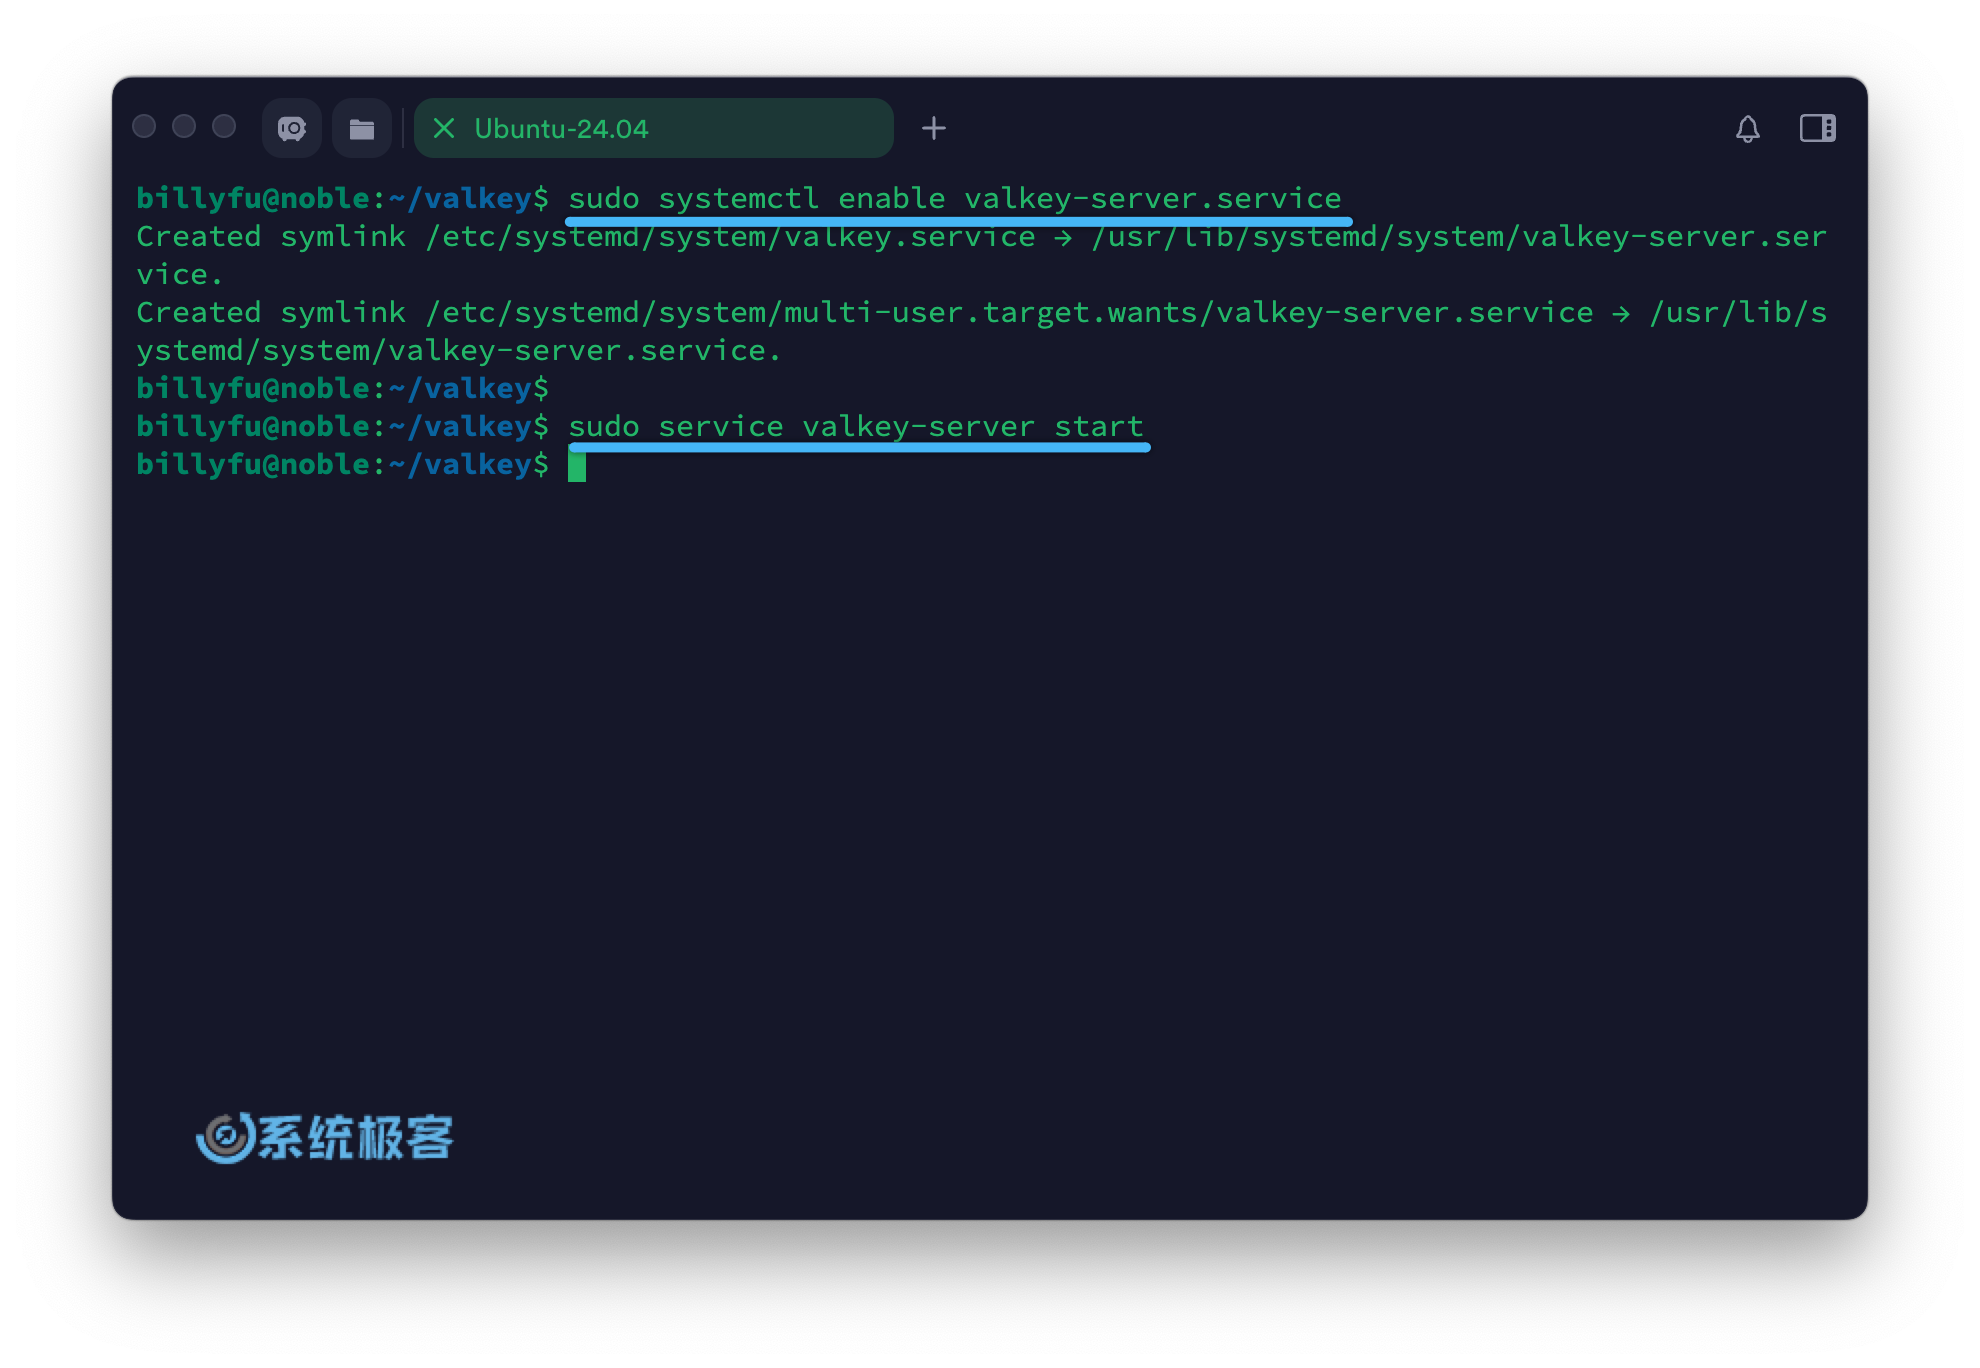Add a new terminal tab with plus
Image resolution: width=1980 pixels, height=1368 pixels.
[933, 128]
